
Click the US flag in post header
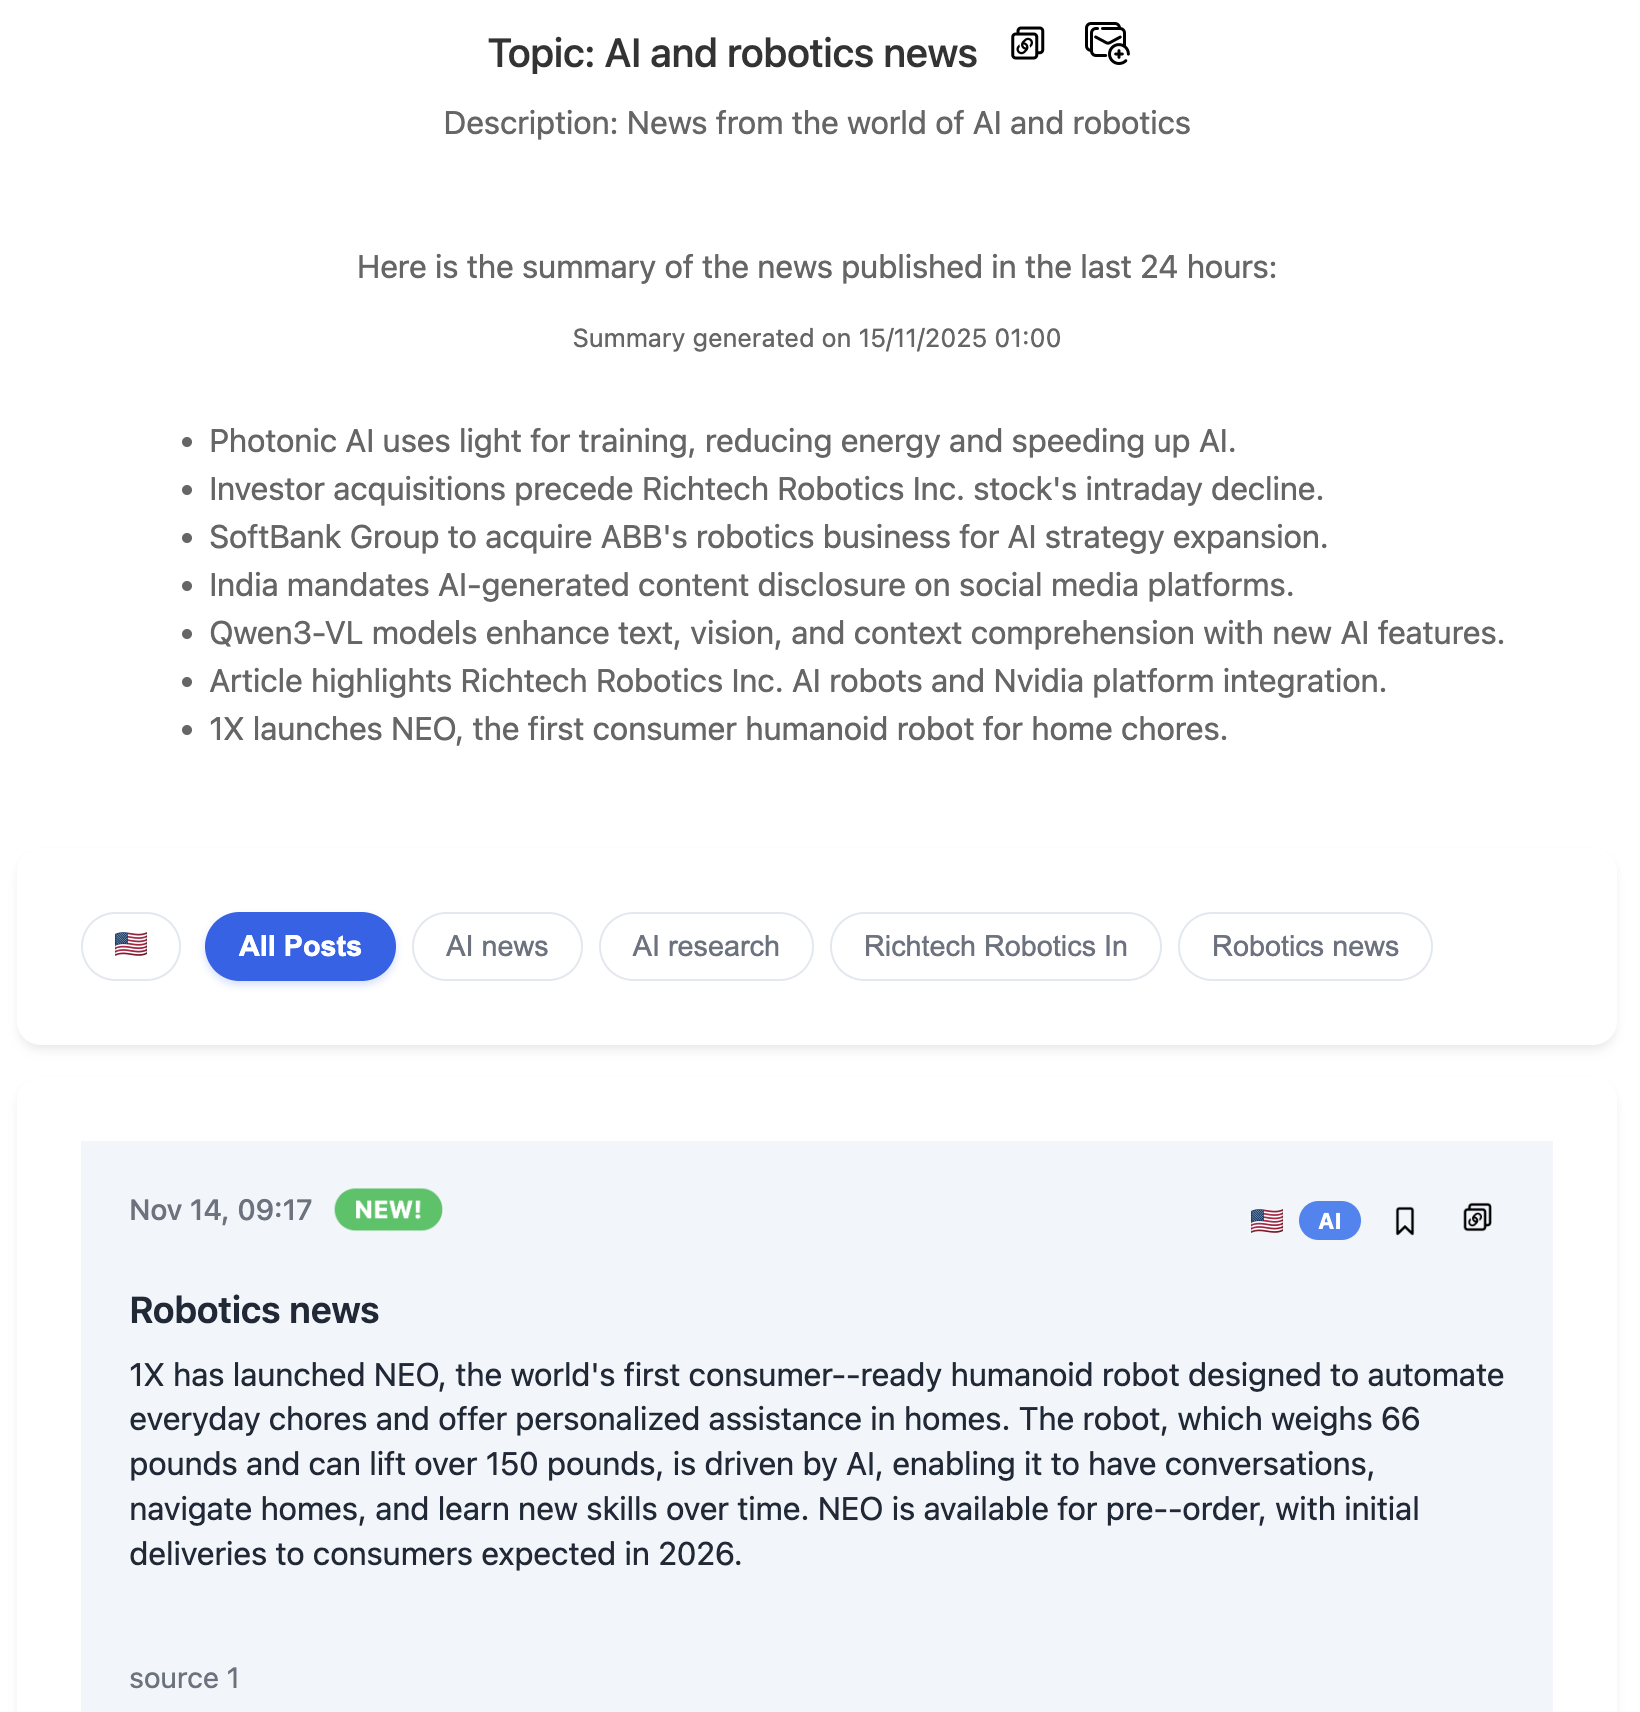[1266, 1221]
